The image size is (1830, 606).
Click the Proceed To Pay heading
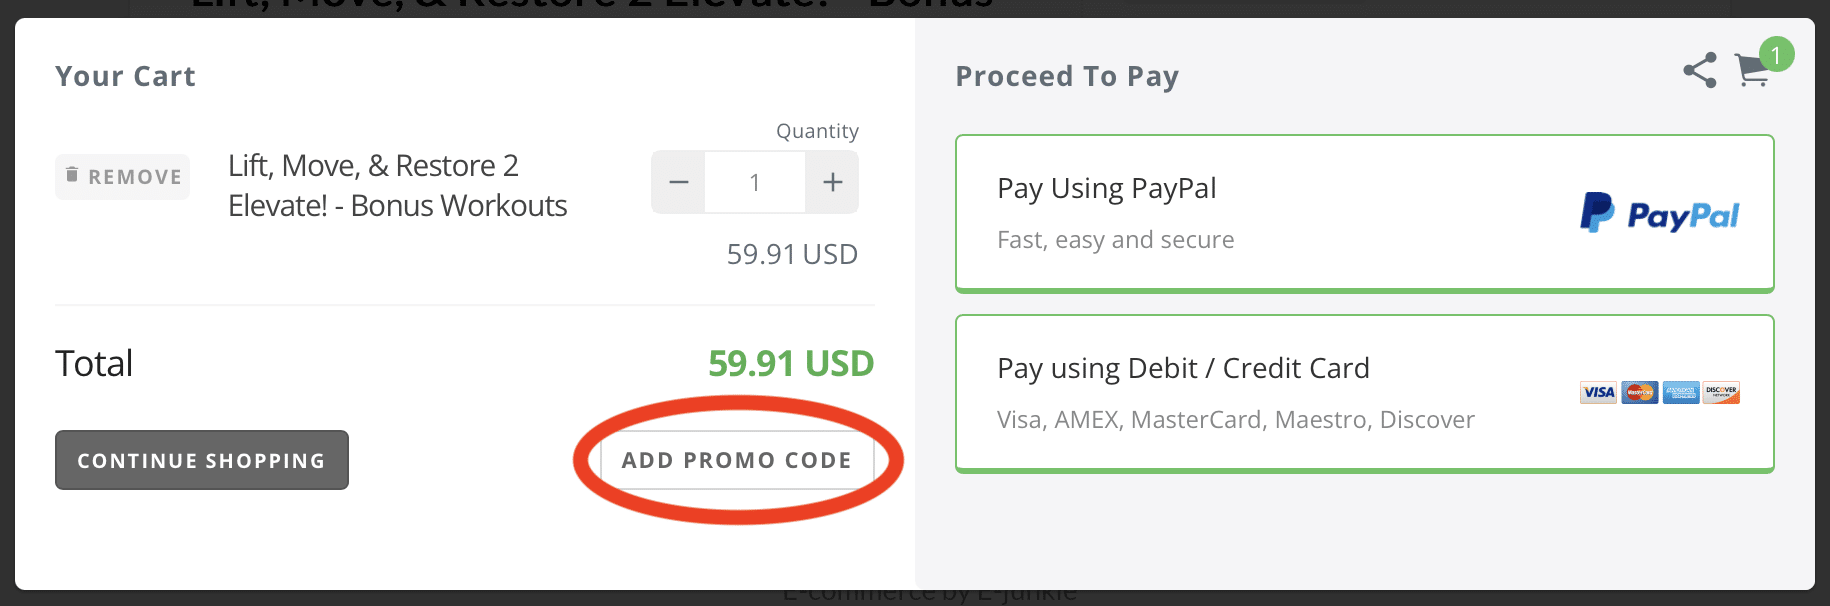(x=1067, y=77)
